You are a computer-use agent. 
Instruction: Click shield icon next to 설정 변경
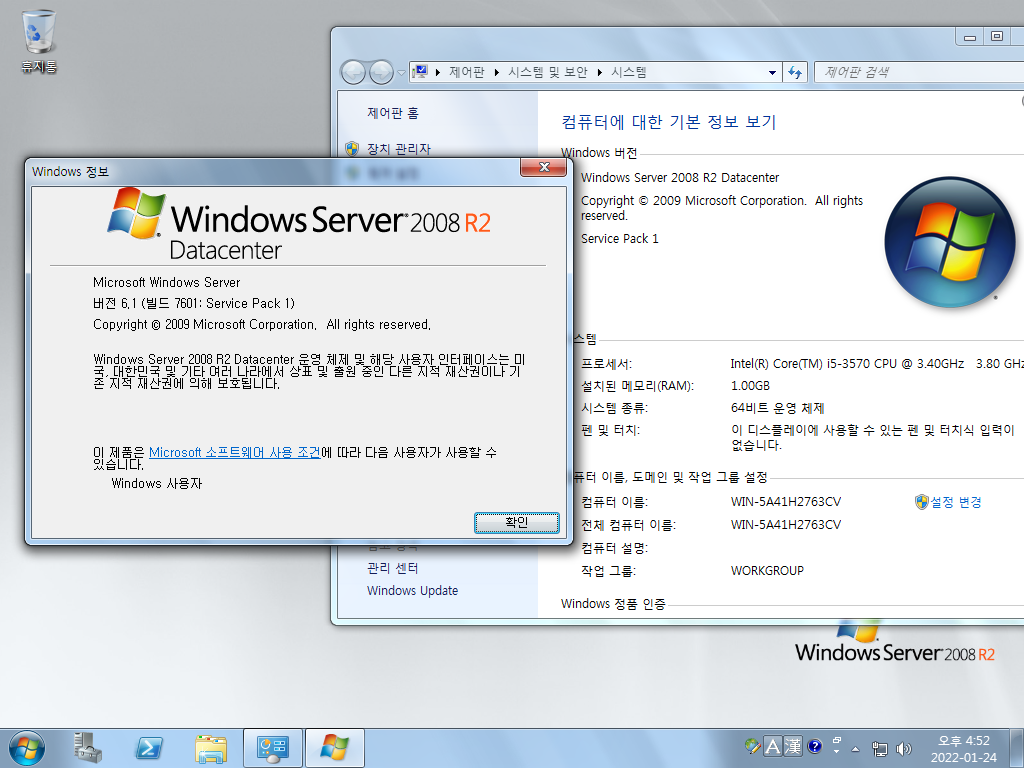pyautogui.click(x=921, y=502)
